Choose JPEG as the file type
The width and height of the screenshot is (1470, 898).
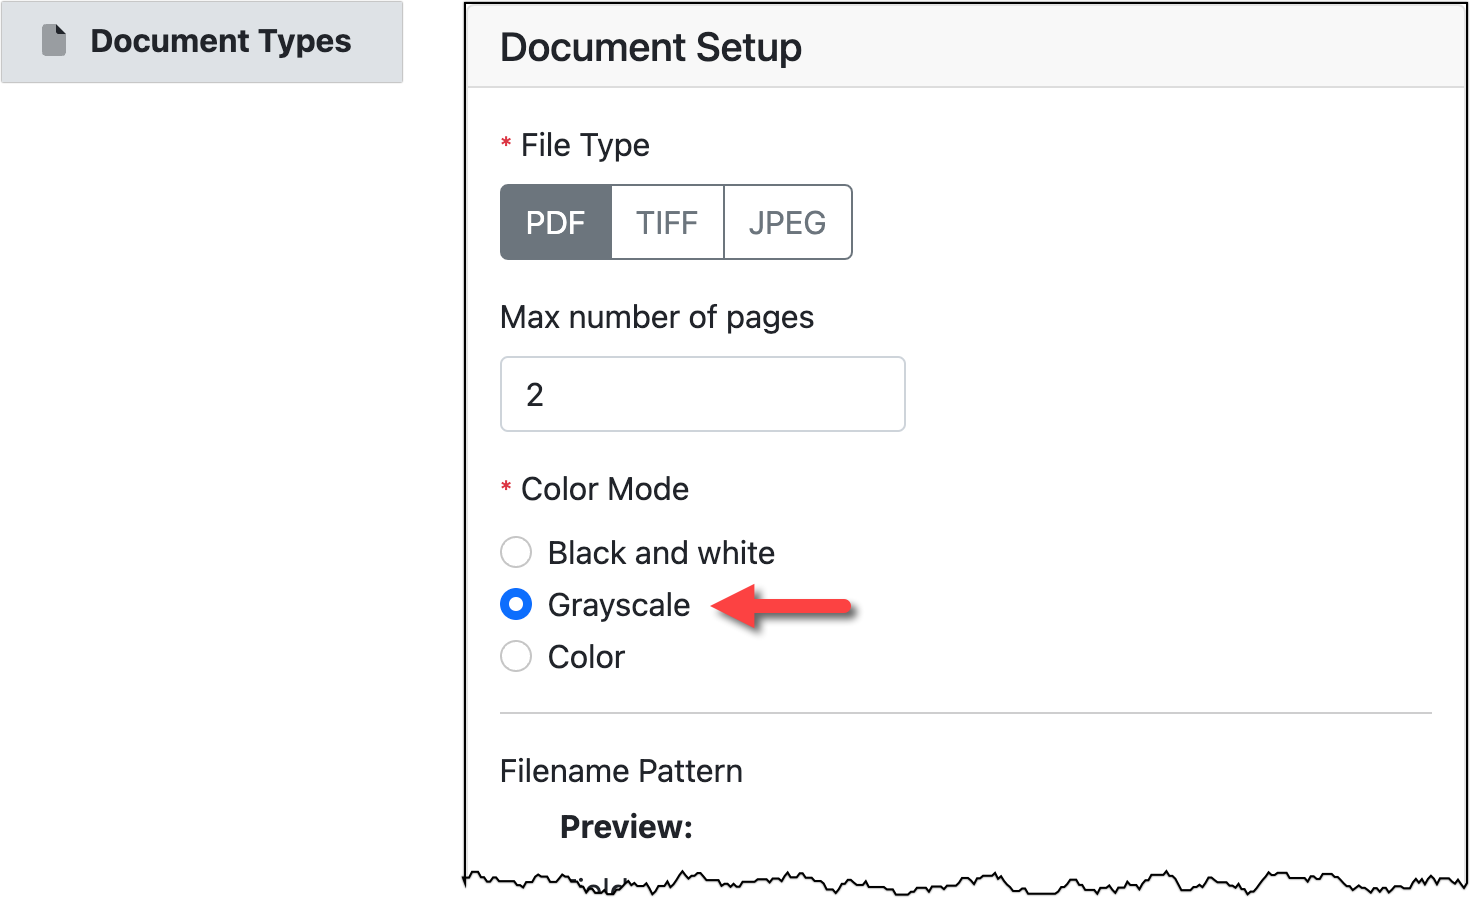click(x=787, y=222)
